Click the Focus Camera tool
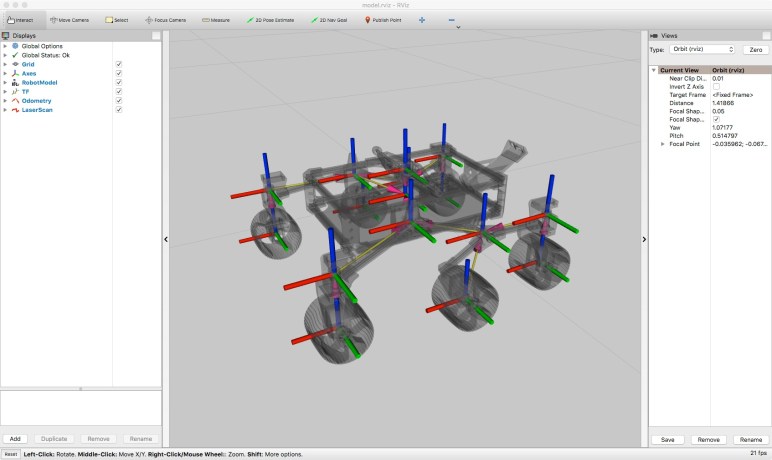 165,19
